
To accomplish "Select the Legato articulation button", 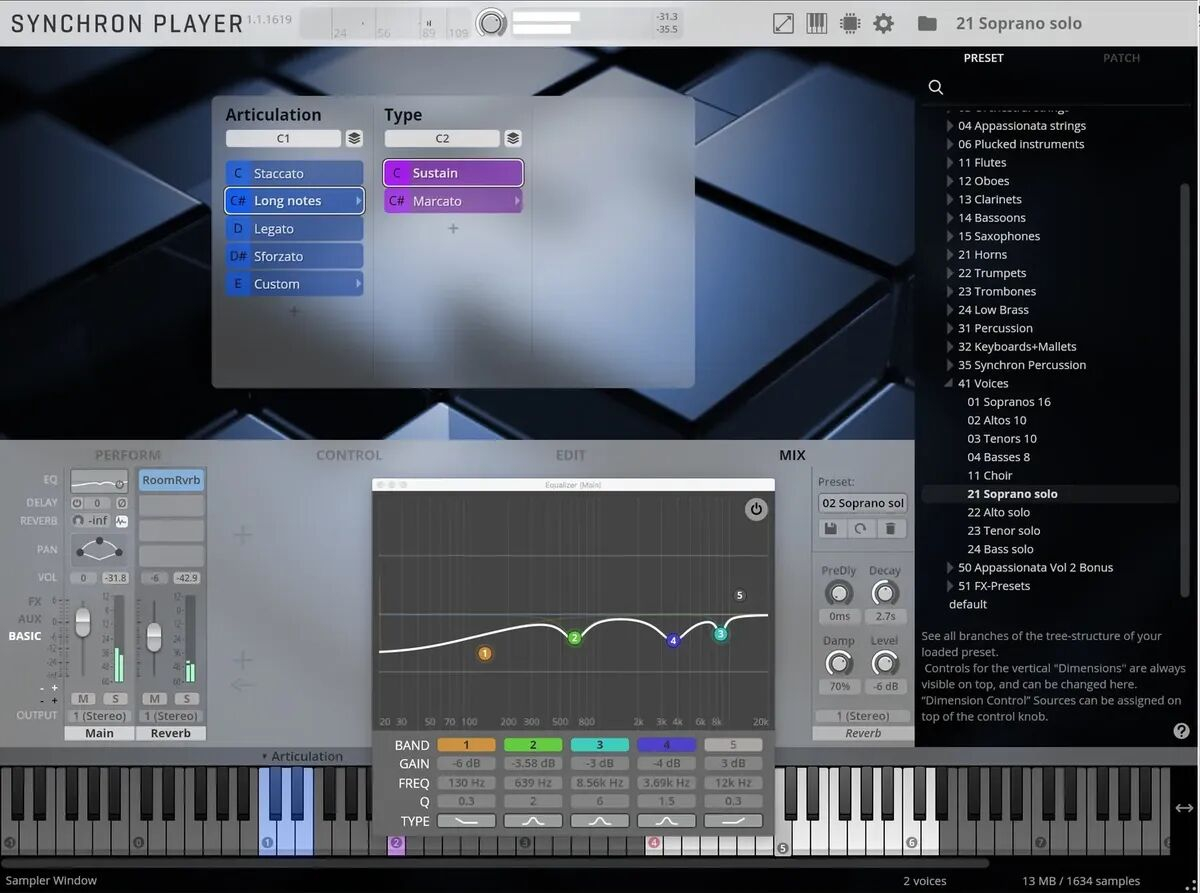I will [294, 229].
